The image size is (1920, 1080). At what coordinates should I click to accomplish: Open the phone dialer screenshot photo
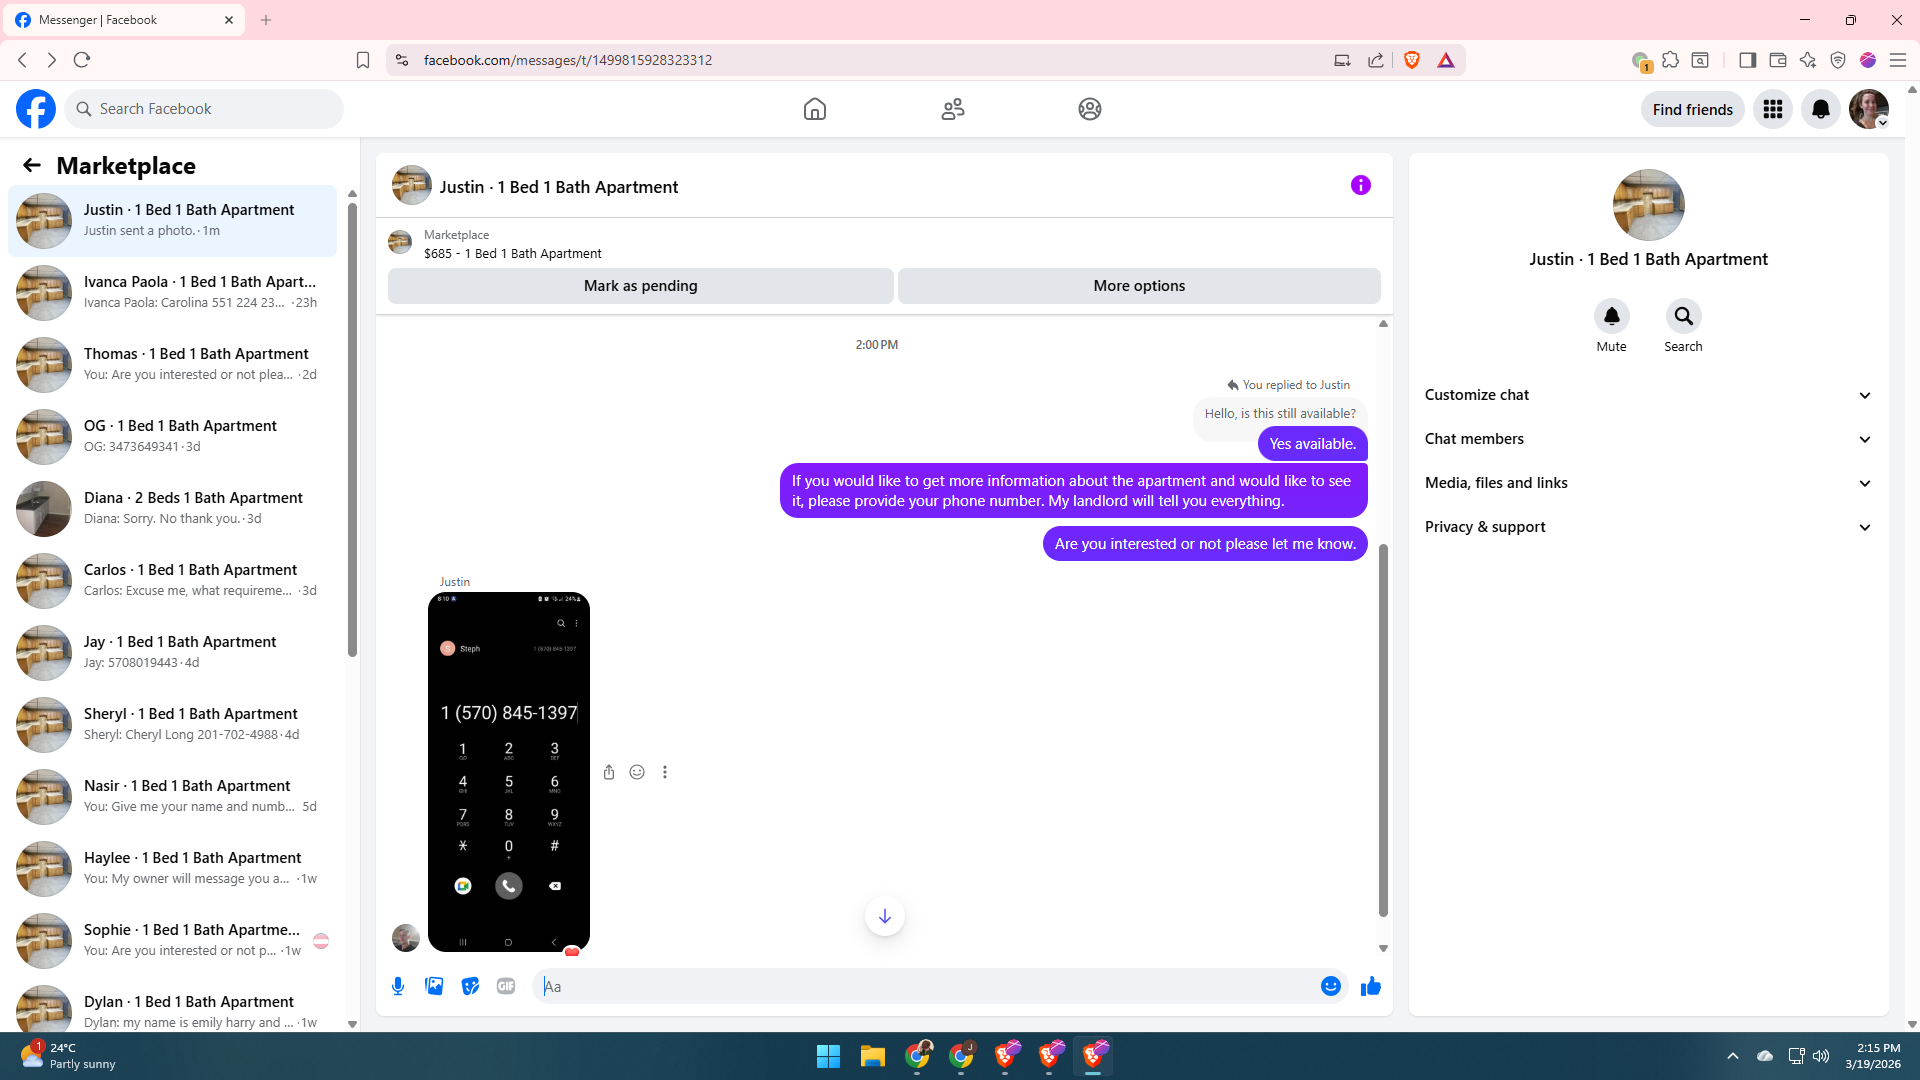[x=508, y=771]
